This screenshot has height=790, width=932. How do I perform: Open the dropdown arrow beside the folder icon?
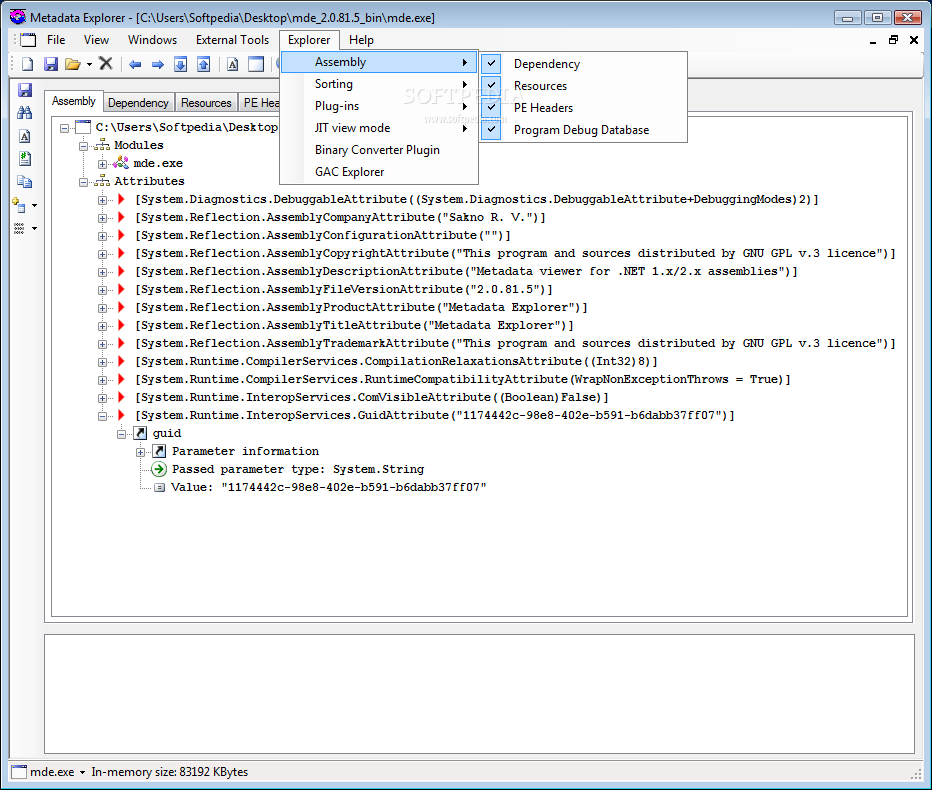point(89,64)
